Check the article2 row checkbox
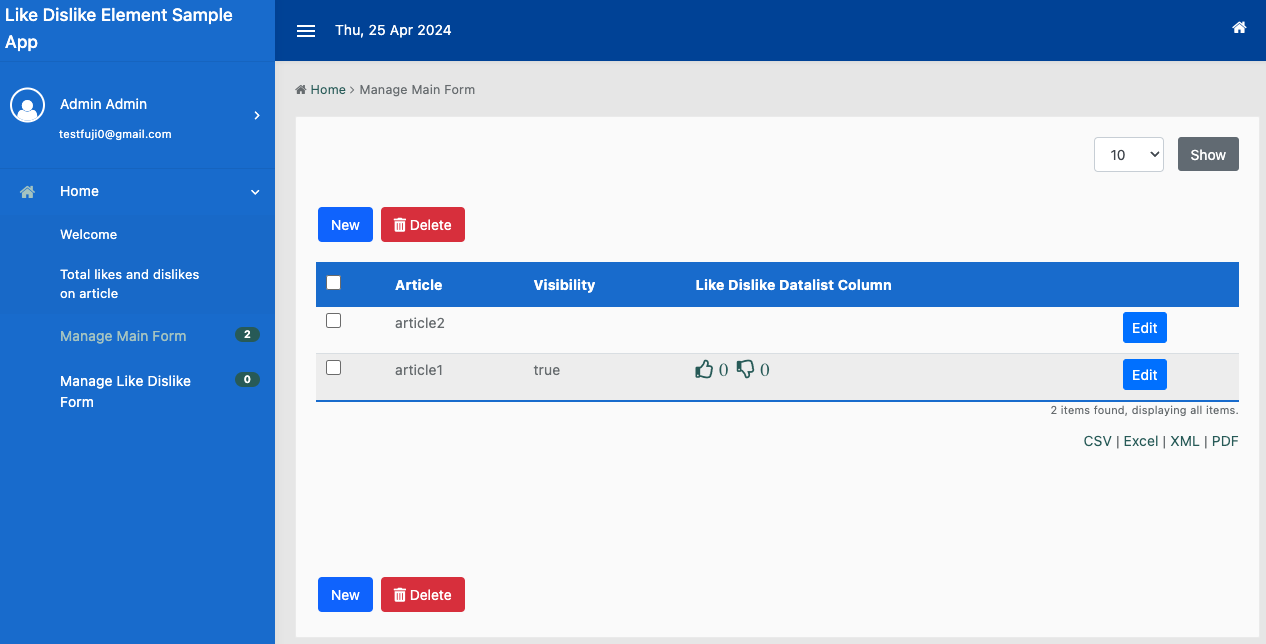 pos(334,321)
